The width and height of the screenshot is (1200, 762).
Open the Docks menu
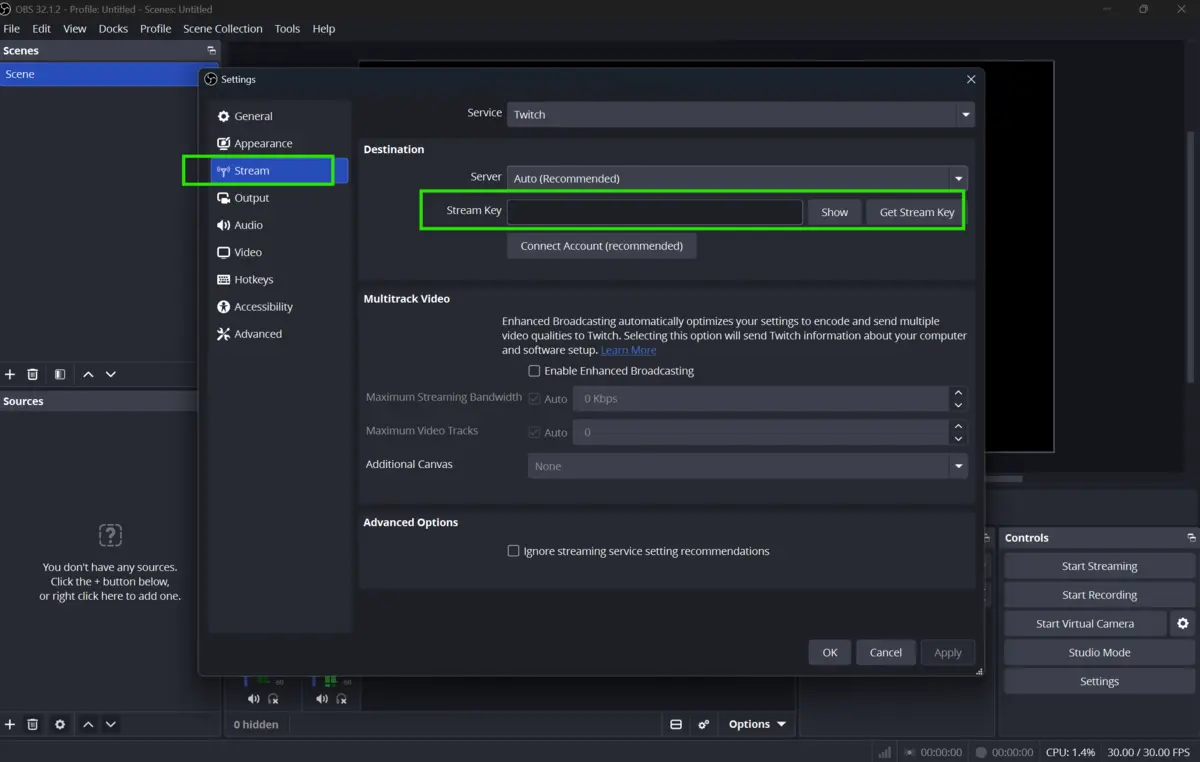click(113, 29)
